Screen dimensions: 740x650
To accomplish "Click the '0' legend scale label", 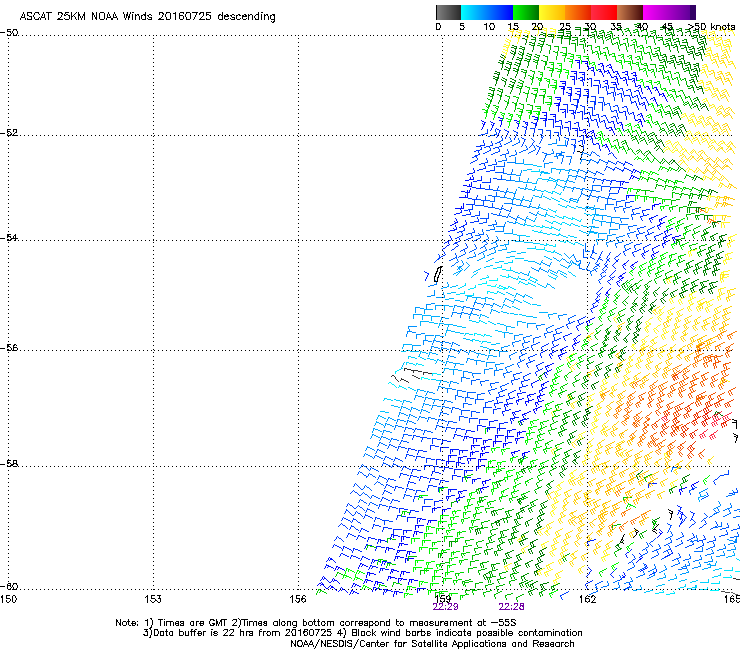I will (438, 27).
